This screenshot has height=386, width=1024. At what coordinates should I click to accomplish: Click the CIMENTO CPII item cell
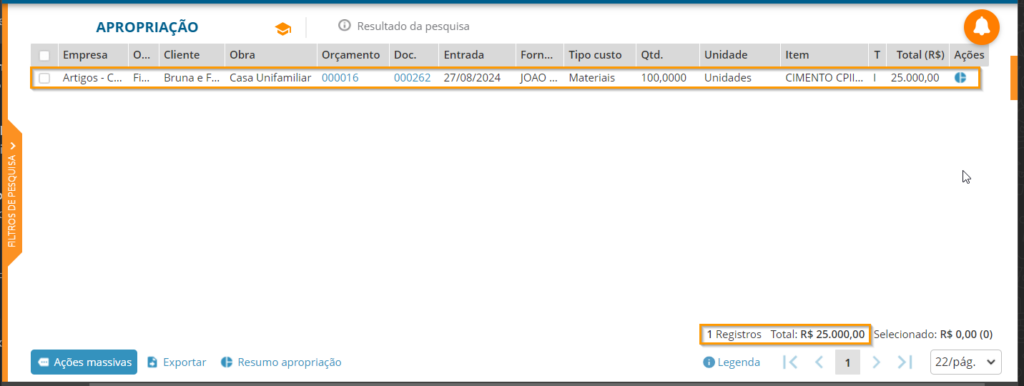coord(824,78)
